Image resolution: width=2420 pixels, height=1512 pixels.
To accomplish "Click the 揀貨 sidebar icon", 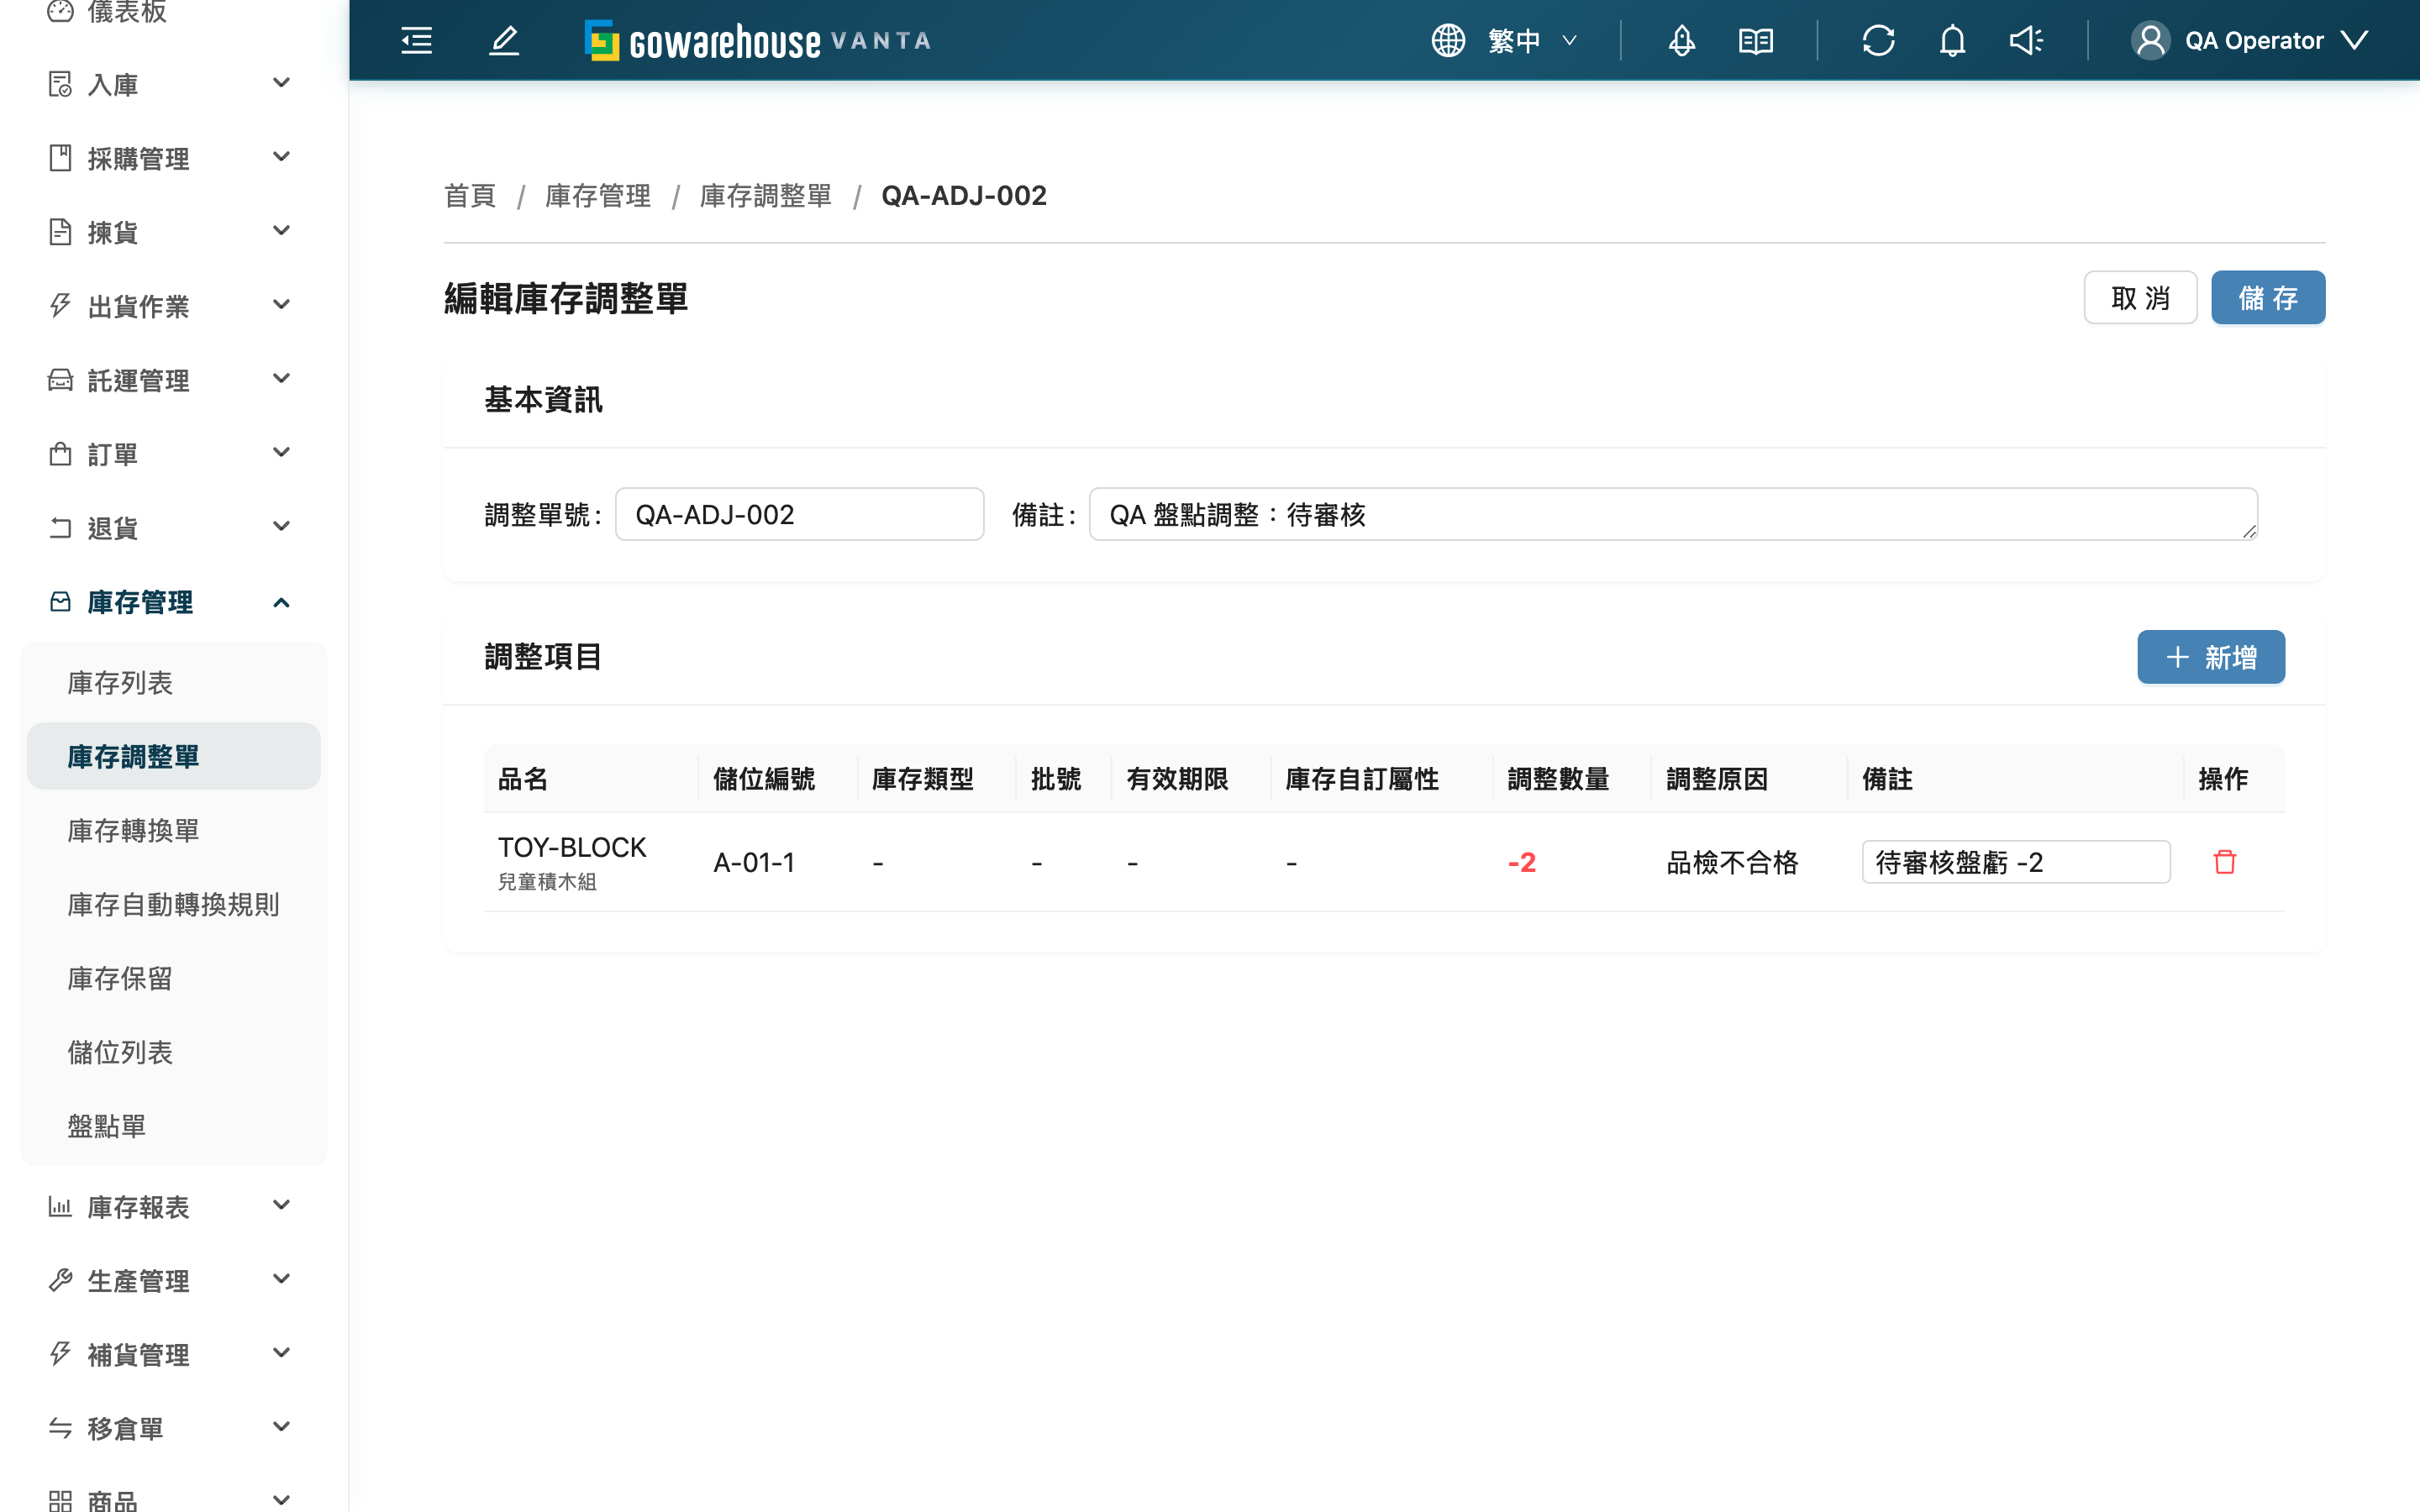I will point(60,232).
